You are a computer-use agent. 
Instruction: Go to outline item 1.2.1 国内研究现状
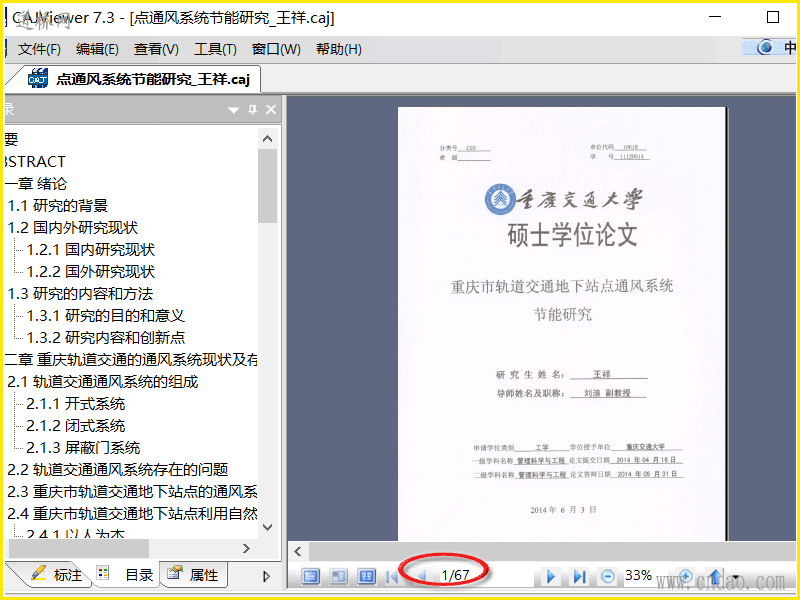coord(90,249)
